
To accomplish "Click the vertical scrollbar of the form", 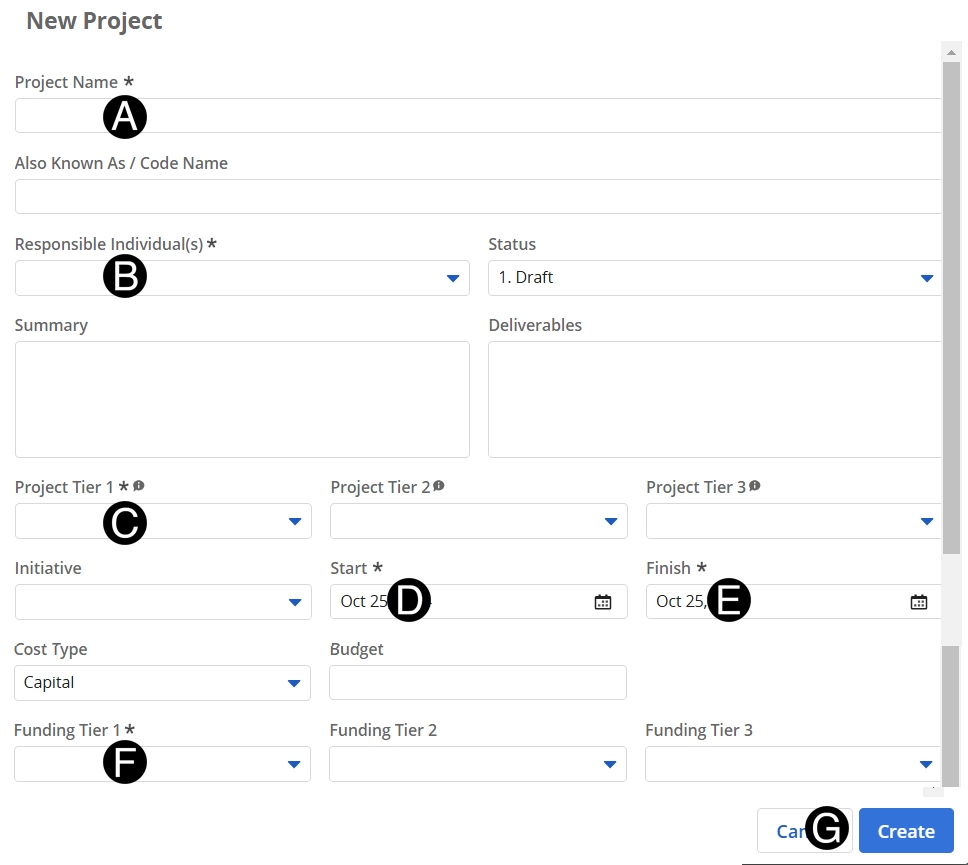I will [x=951, y=300].
